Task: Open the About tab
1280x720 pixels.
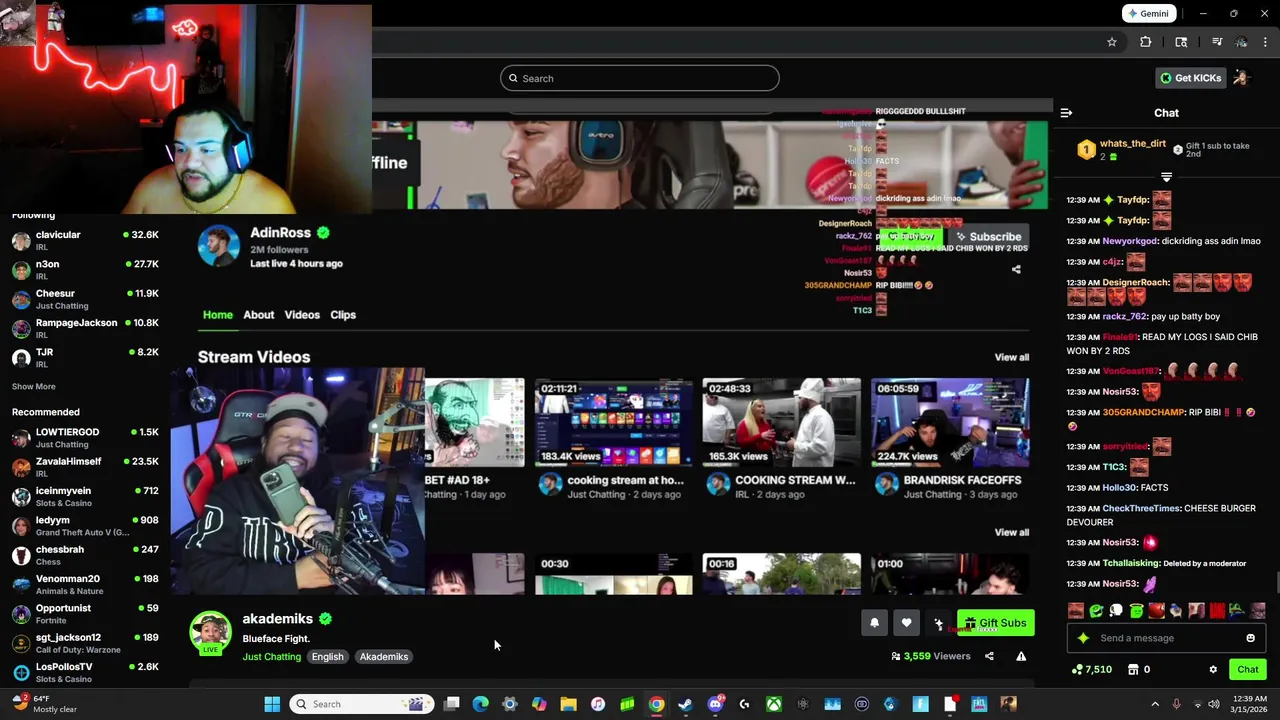Action: pyautogui.click(x=258, y=315)
